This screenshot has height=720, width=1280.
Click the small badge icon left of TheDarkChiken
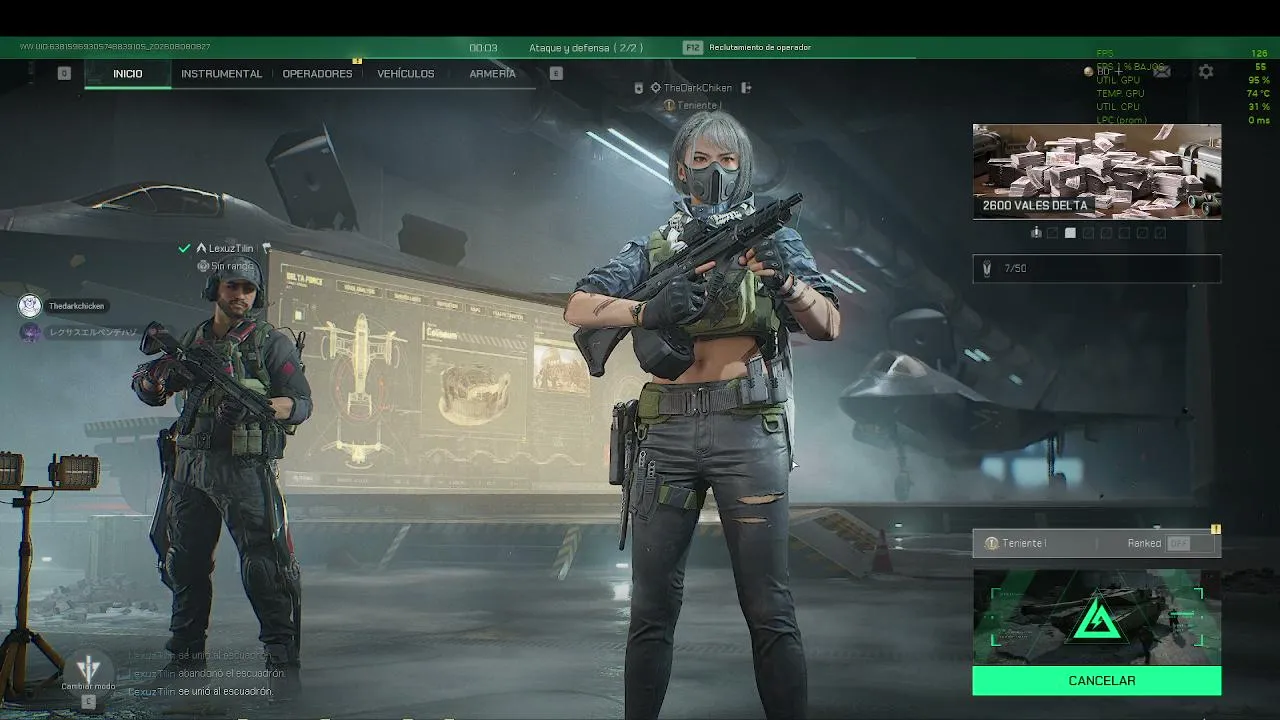tap(639, 88)
